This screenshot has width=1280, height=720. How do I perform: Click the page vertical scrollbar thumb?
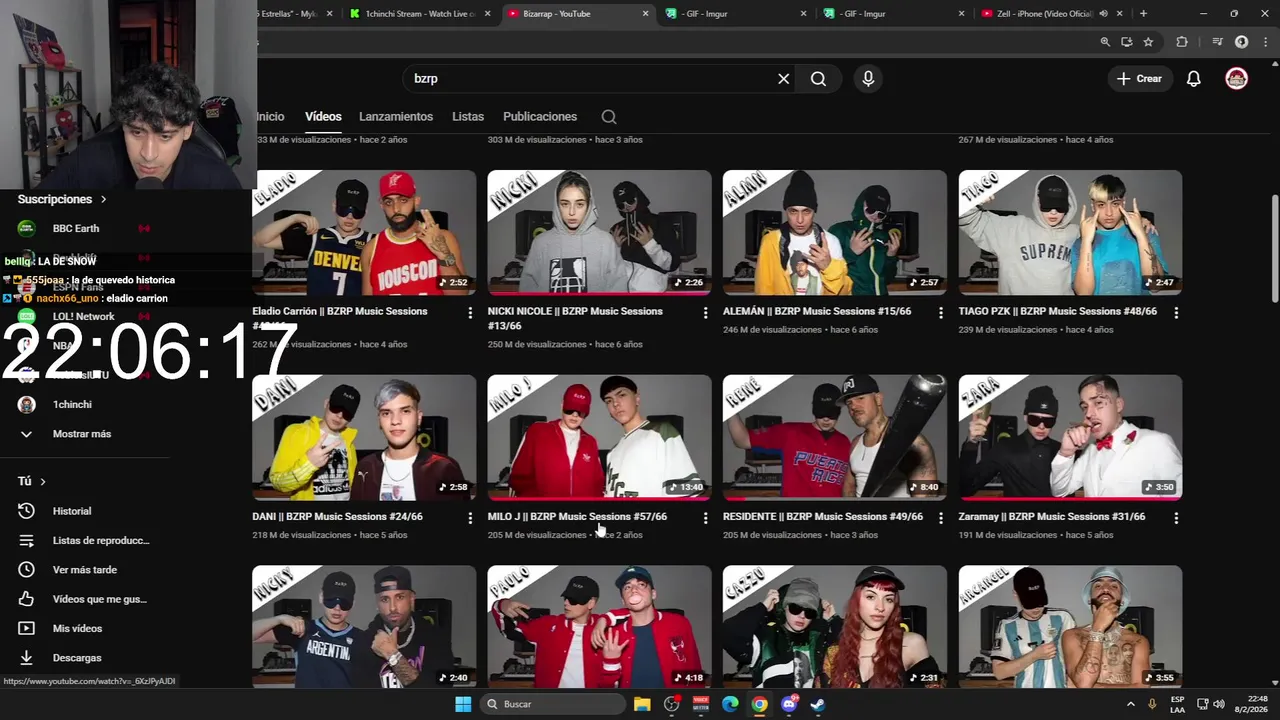[x=1274, y=248]
